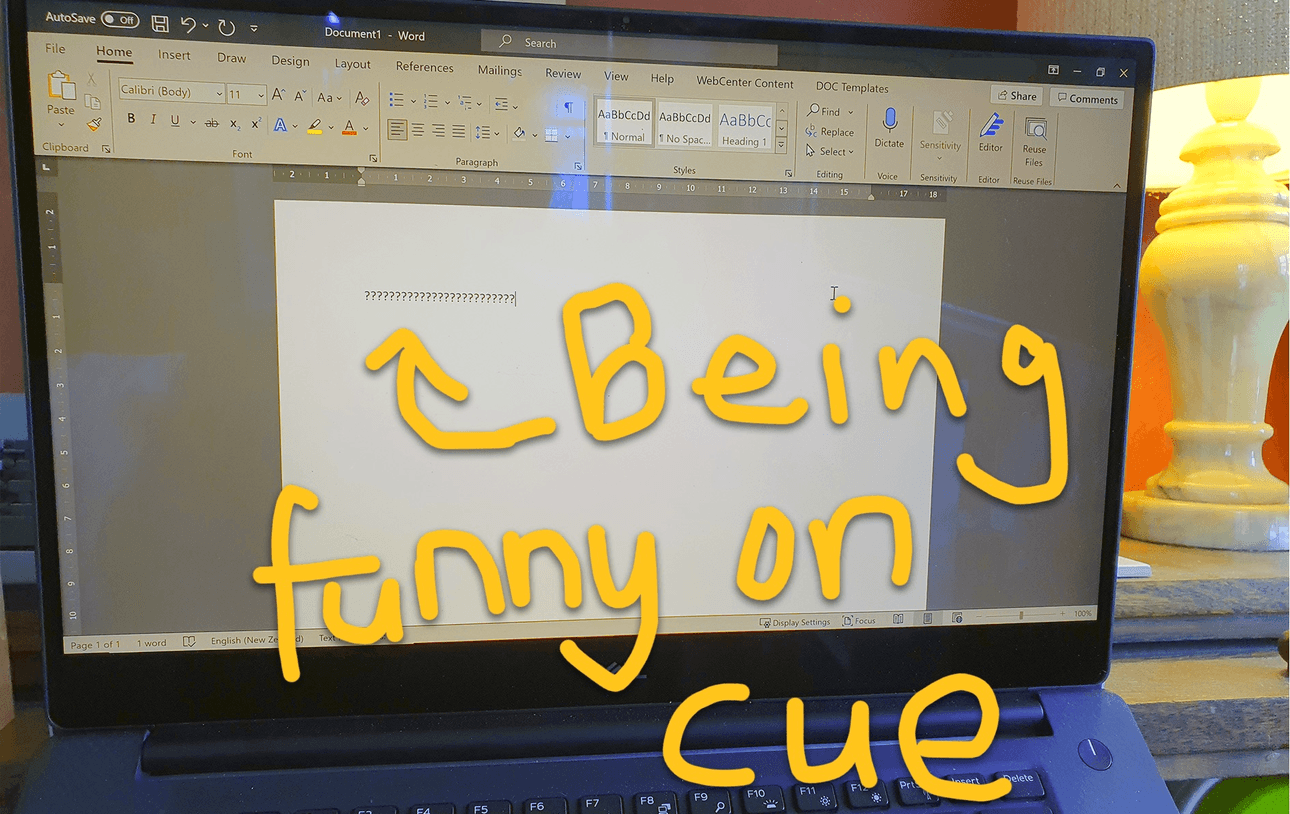The height and width of the screenshot is (814, 1290).
Task: Open the Layout ribbon tab
Action: click(352, 64)
